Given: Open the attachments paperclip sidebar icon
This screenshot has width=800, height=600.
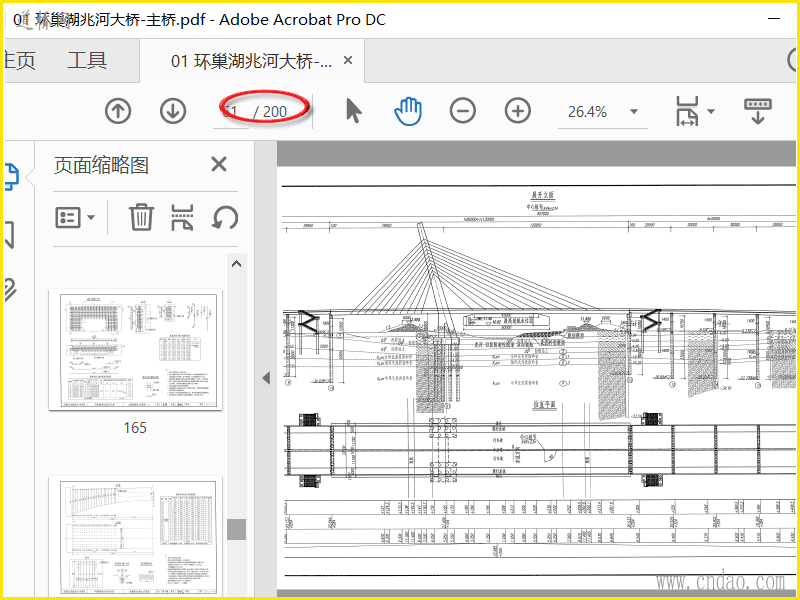Looking at the screenshot, I should 10,291.
